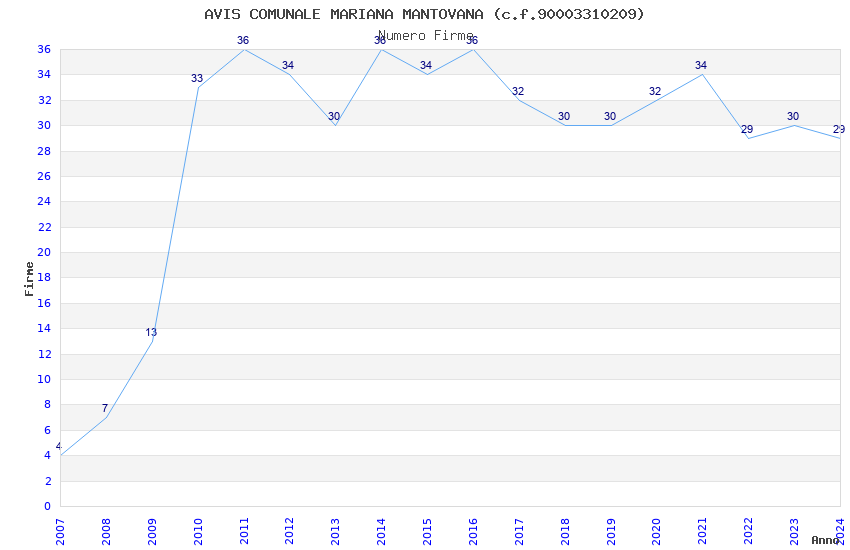Viewport: 850px width, 550px height.
Task: Select the 2019 x-axis year label
Action: pyautogui.click(x=611, y=532)
